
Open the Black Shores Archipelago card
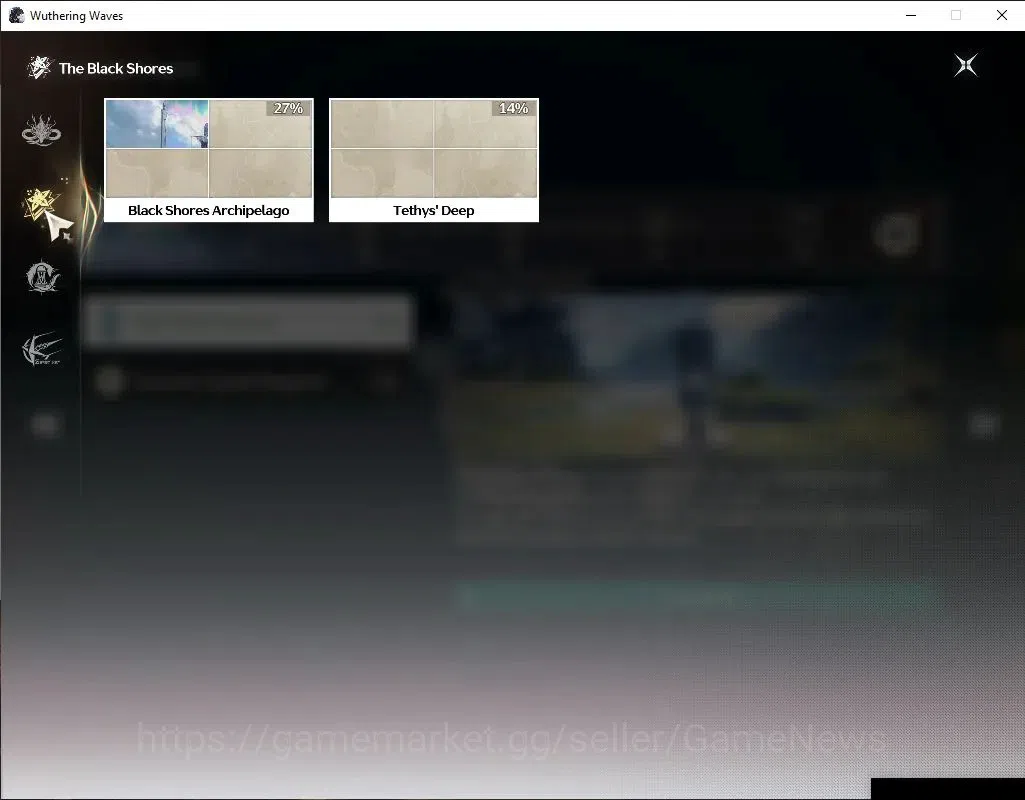tap(209, 160)
